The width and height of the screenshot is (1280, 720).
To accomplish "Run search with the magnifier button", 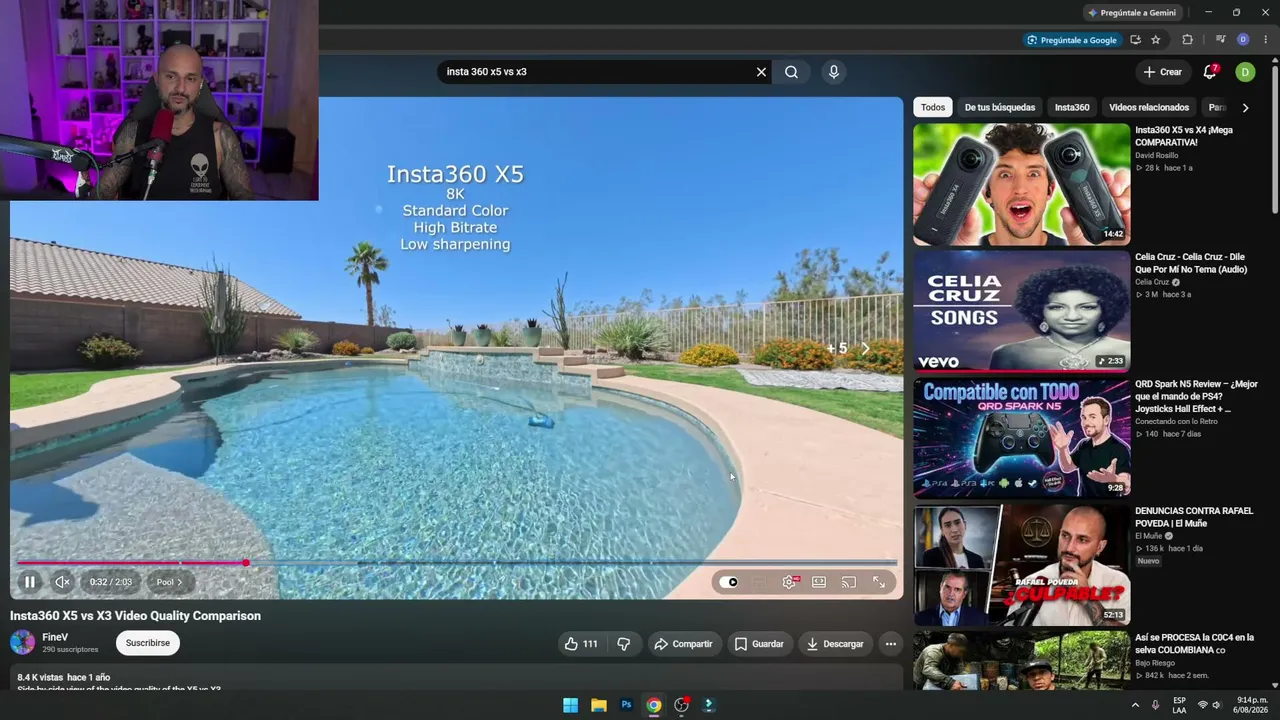I will click(791, 72).
